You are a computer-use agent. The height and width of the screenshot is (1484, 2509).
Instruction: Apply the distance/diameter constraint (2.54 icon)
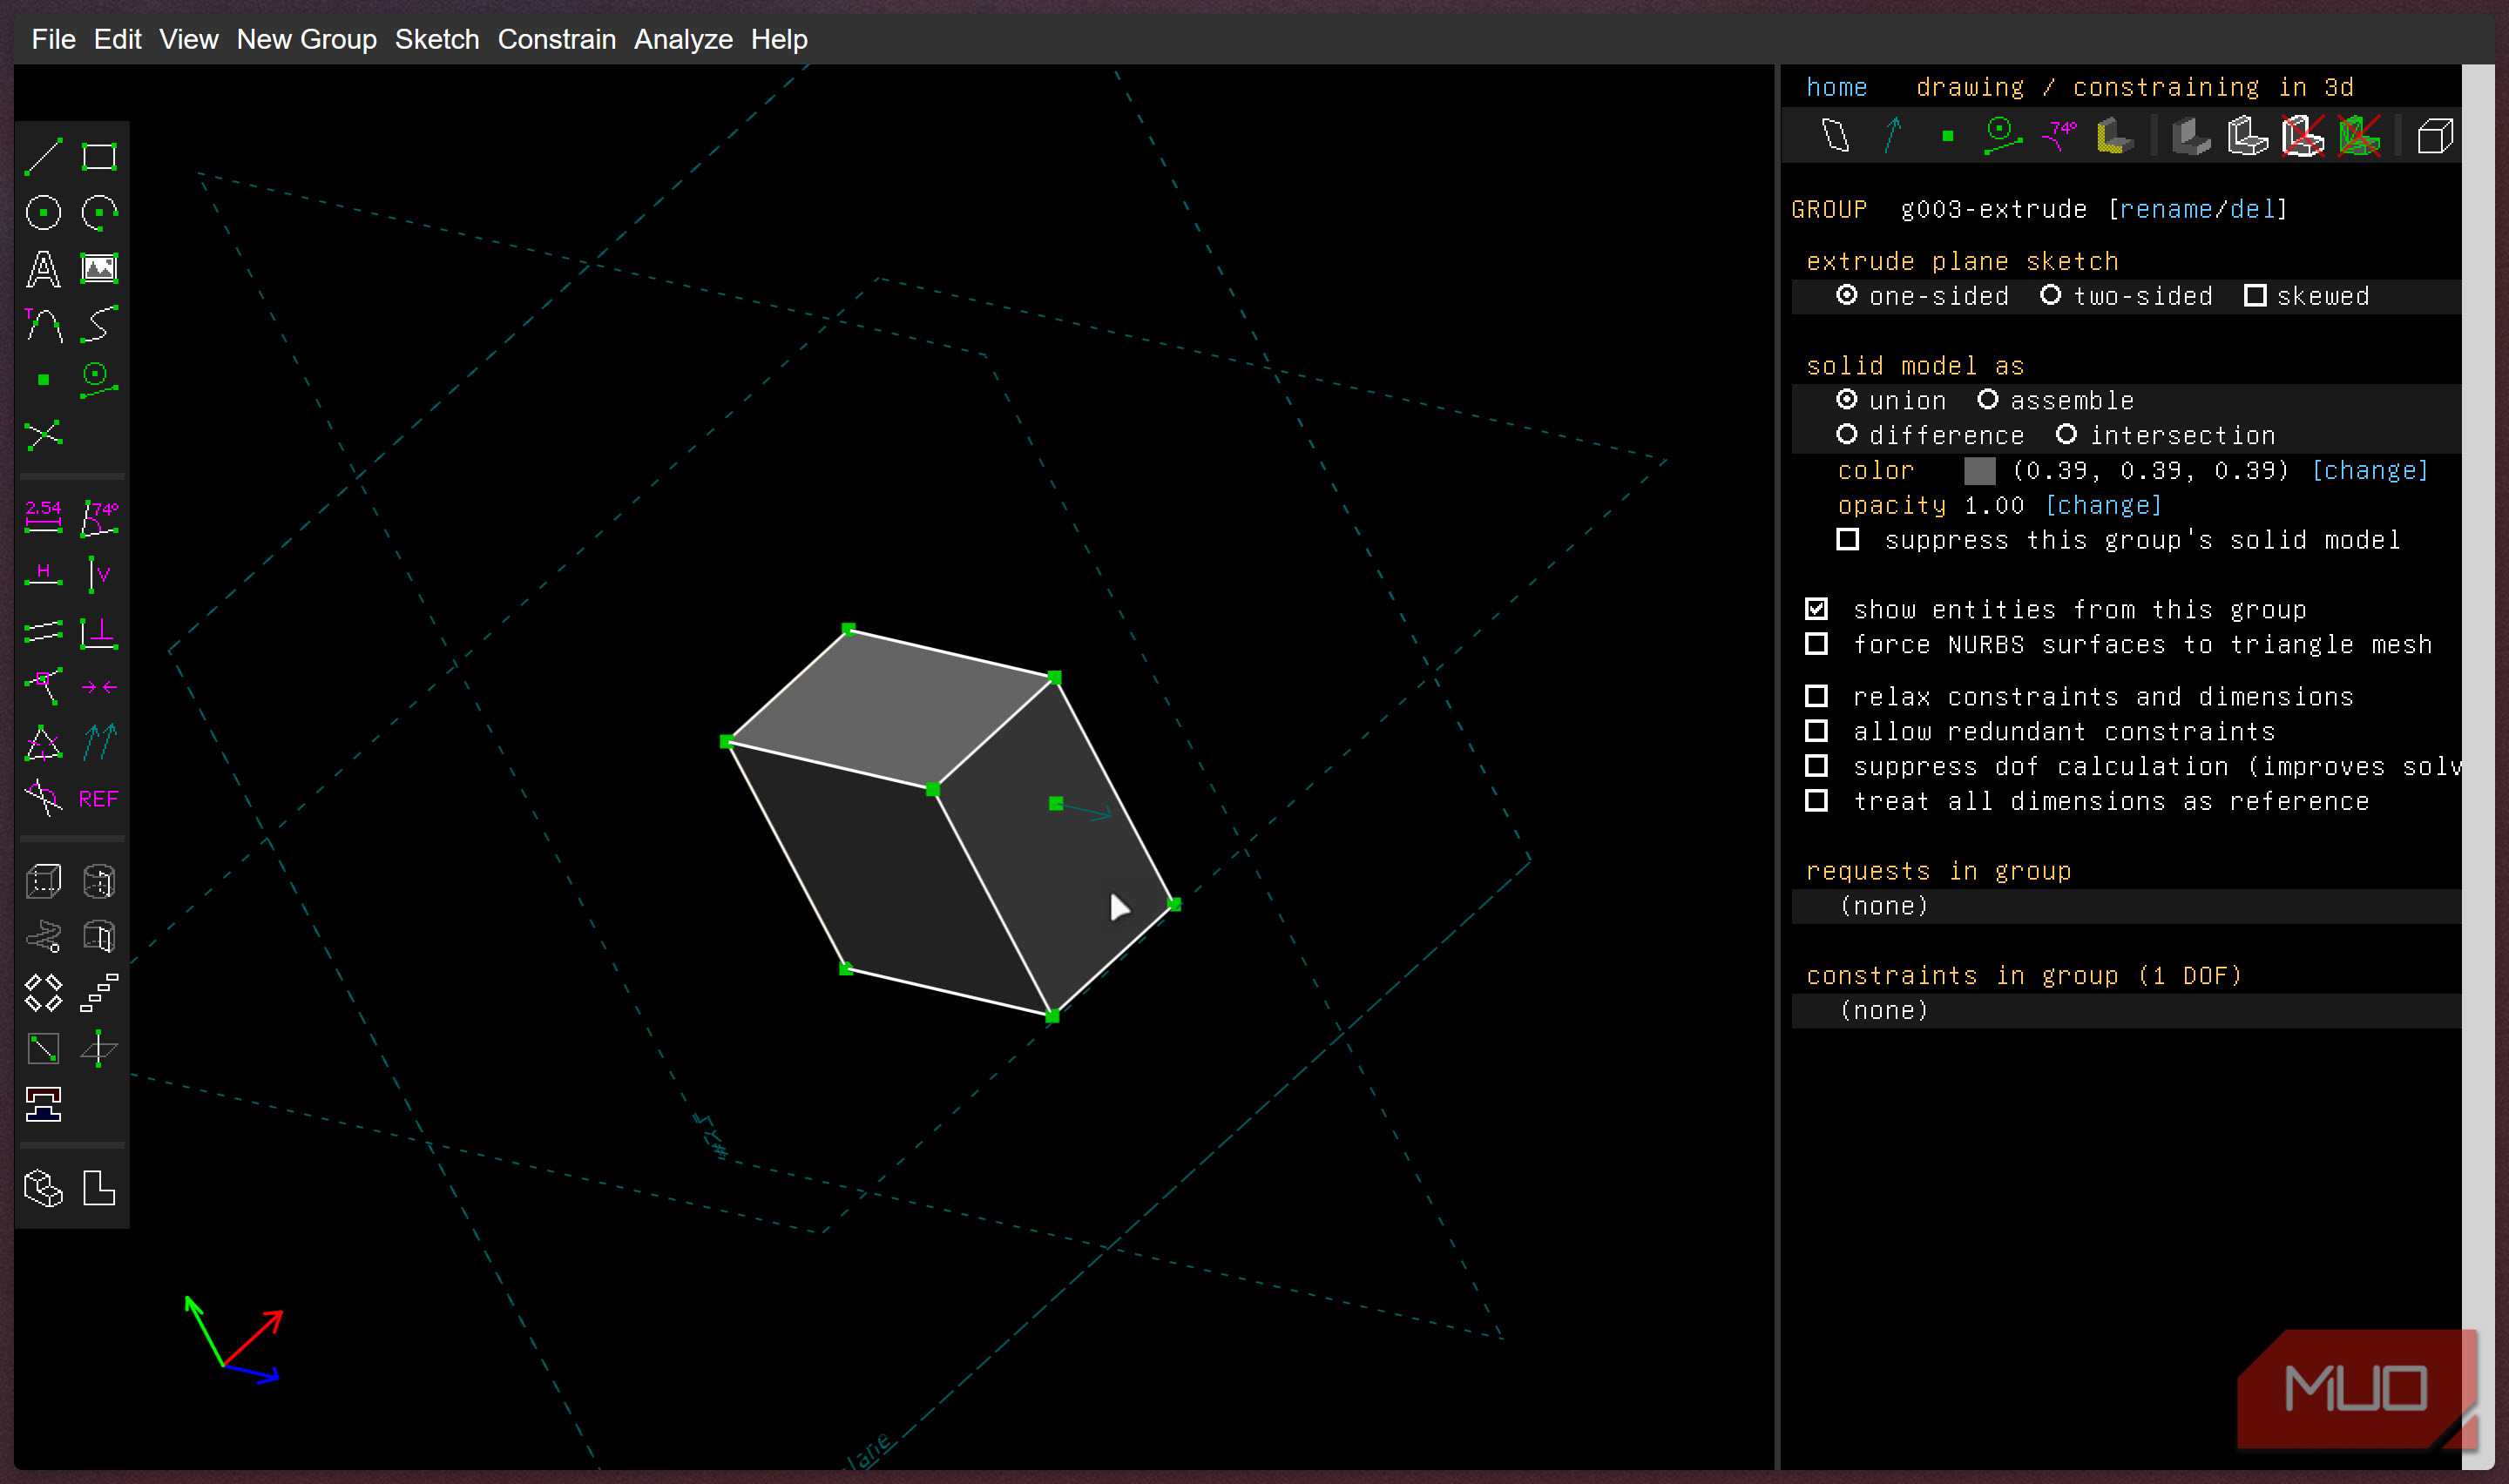click(43, 517)
